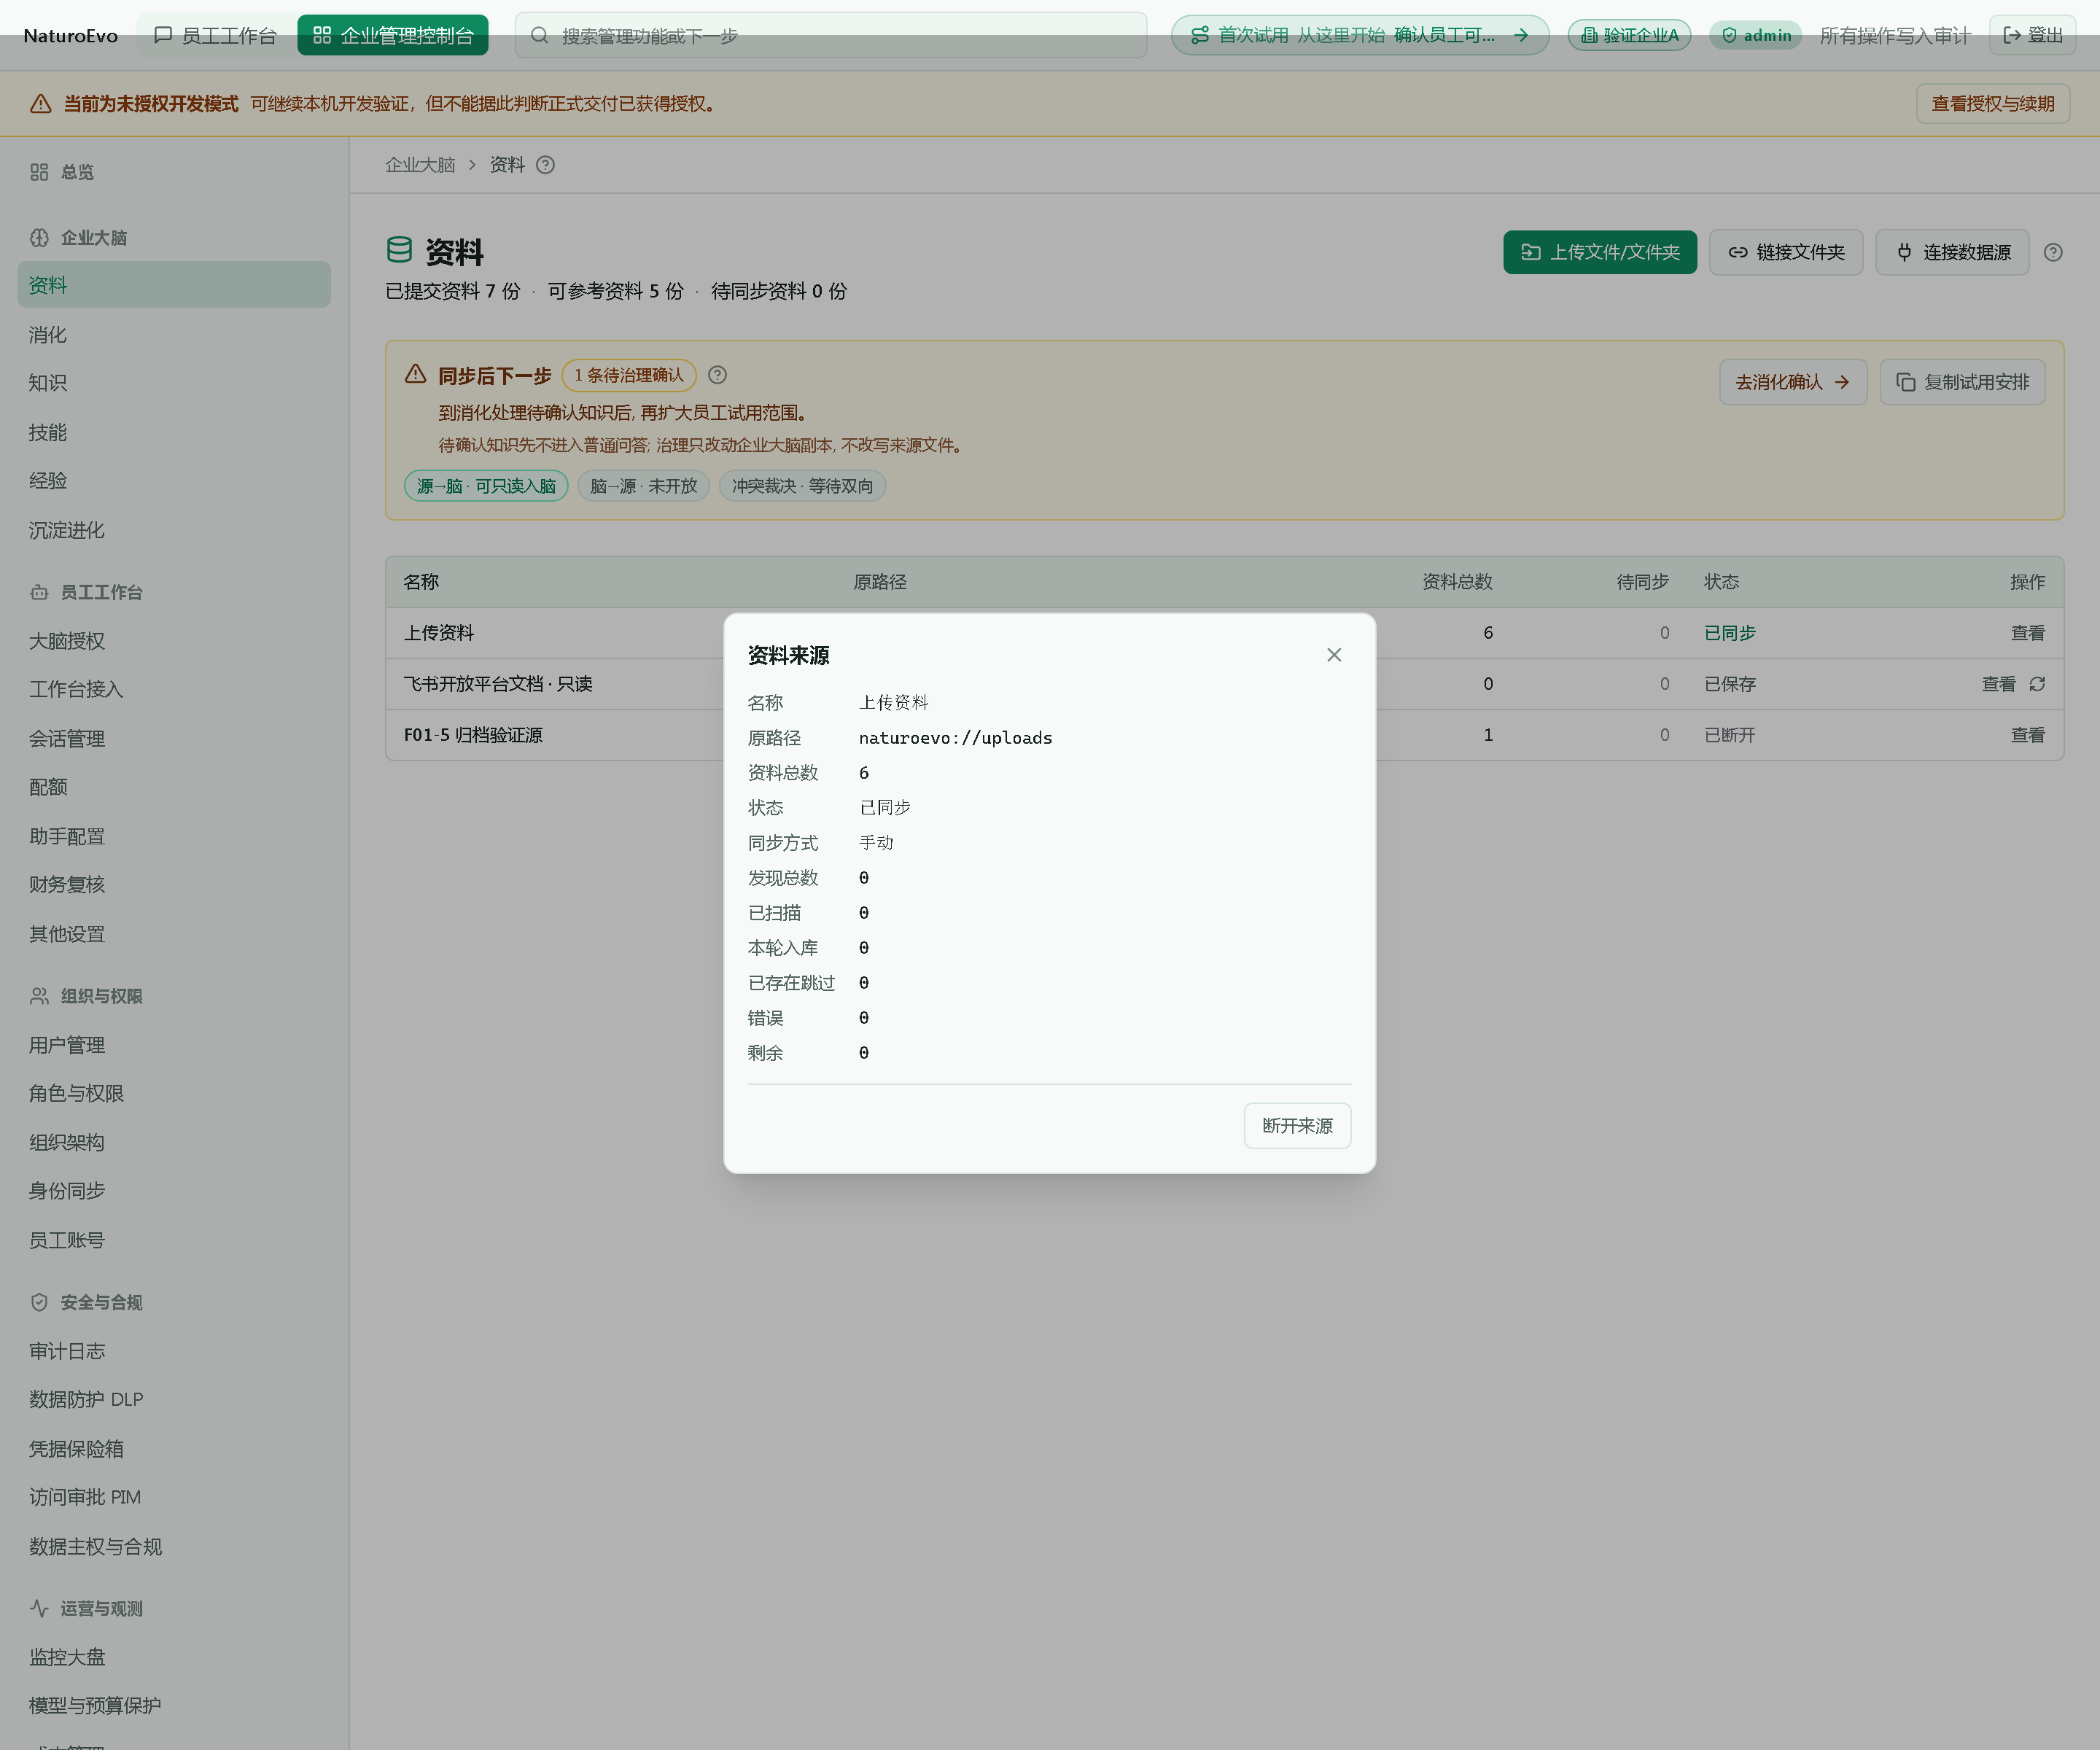Screen dimensions: 2100x1750
Task: Click 复制试用安排 button
Action: pyautogui.click(x=1962, y=382)
